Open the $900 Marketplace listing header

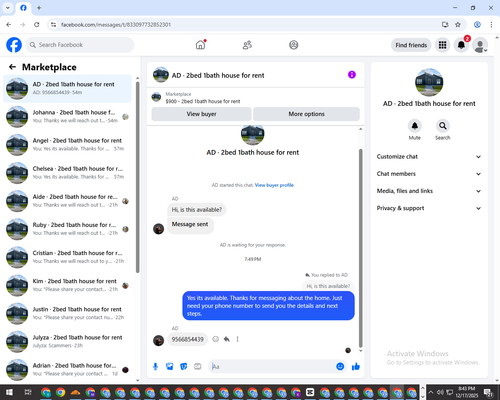coord(255,97)
